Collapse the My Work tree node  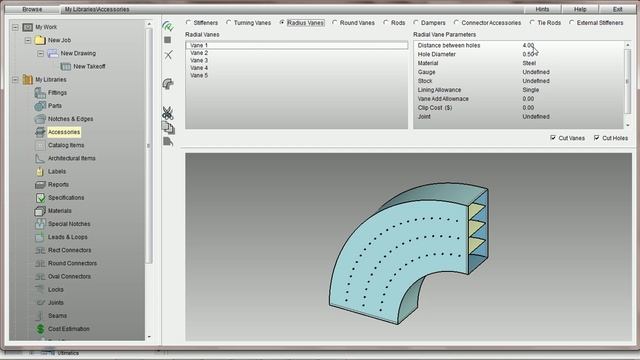(x=15, y=27)
